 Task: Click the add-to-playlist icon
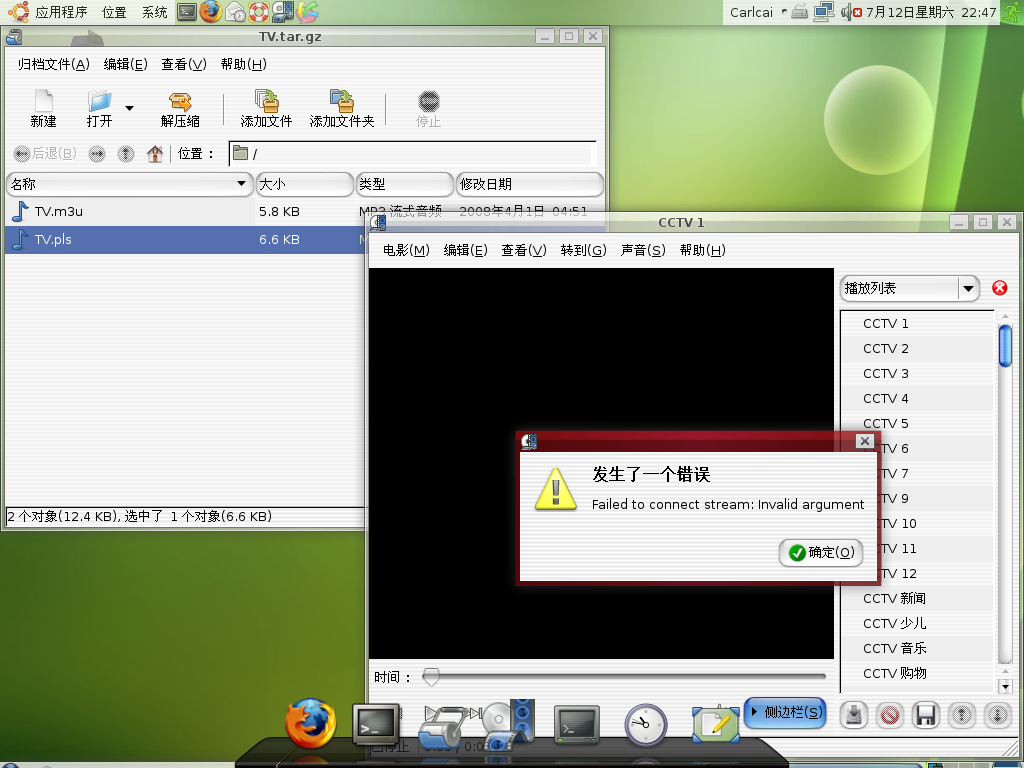tap(853, 715)
